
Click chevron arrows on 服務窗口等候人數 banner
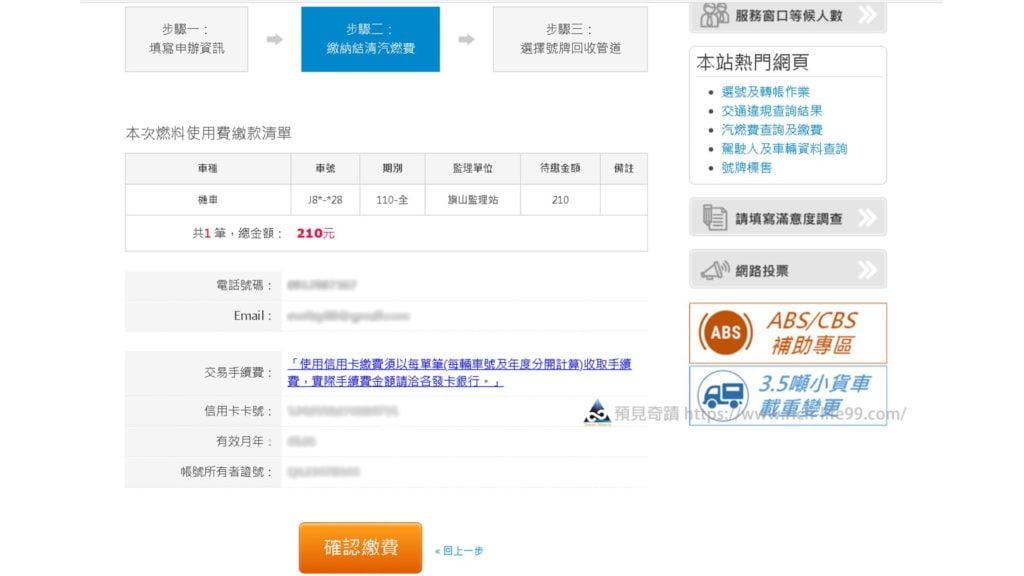867,14
